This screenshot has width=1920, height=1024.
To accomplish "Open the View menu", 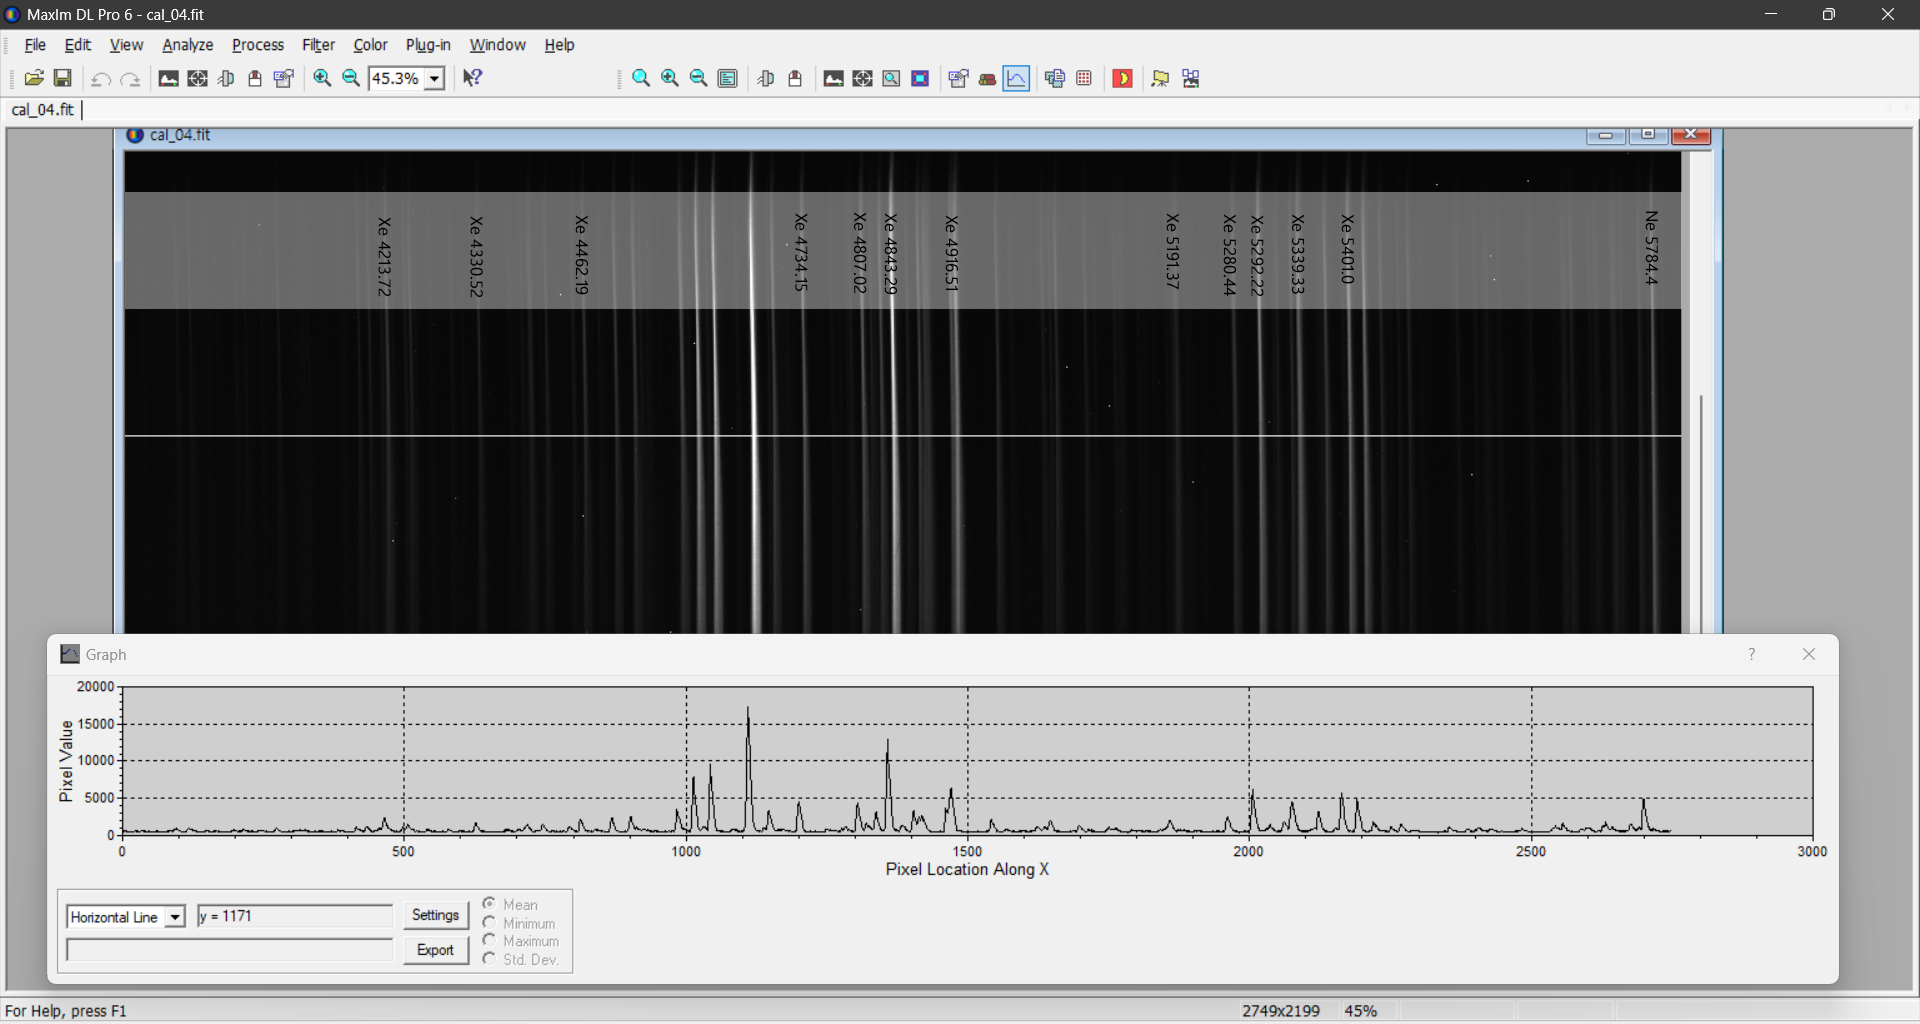I will pos(126,45).
